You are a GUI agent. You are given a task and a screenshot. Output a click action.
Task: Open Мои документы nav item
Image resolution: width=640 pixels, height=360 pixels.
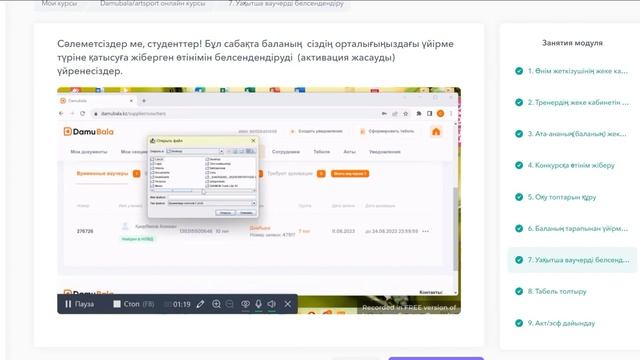(89, 151)
